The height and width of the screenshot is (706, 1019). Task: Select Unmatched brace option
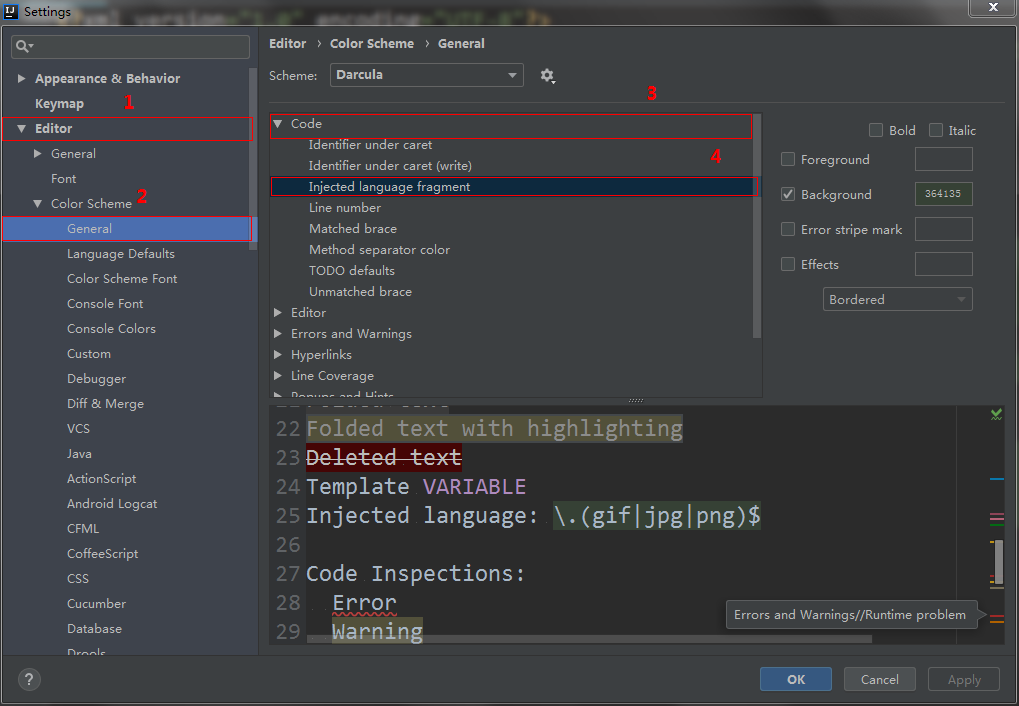(x=360, y=291)
